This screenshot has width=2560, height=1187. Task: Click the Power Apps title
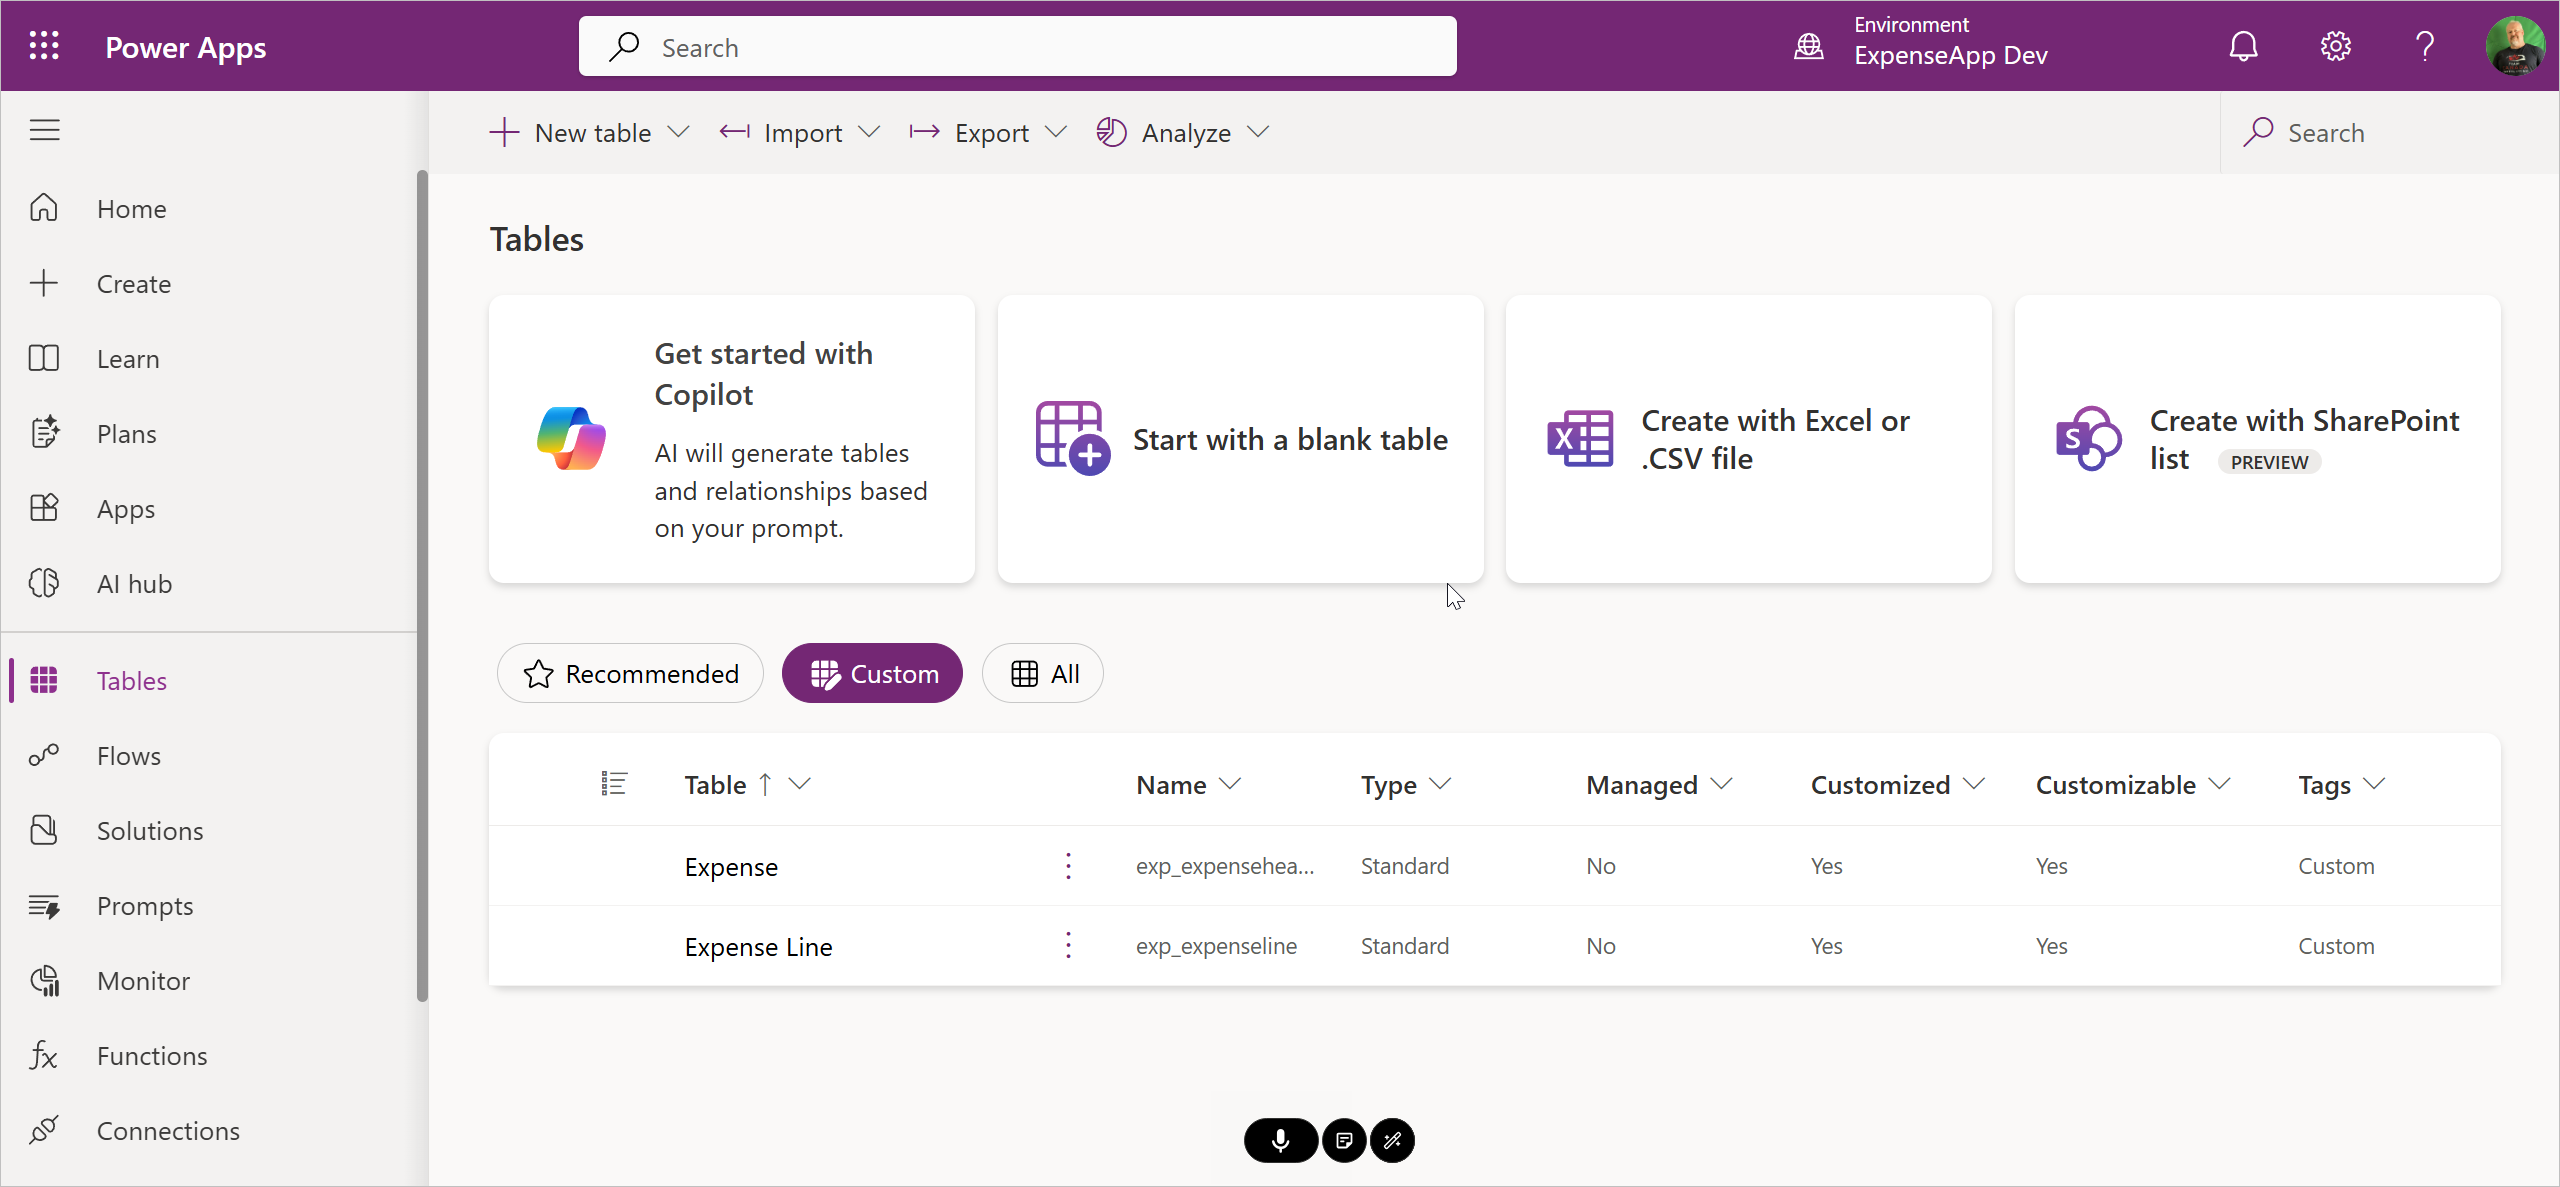point(186,47)
